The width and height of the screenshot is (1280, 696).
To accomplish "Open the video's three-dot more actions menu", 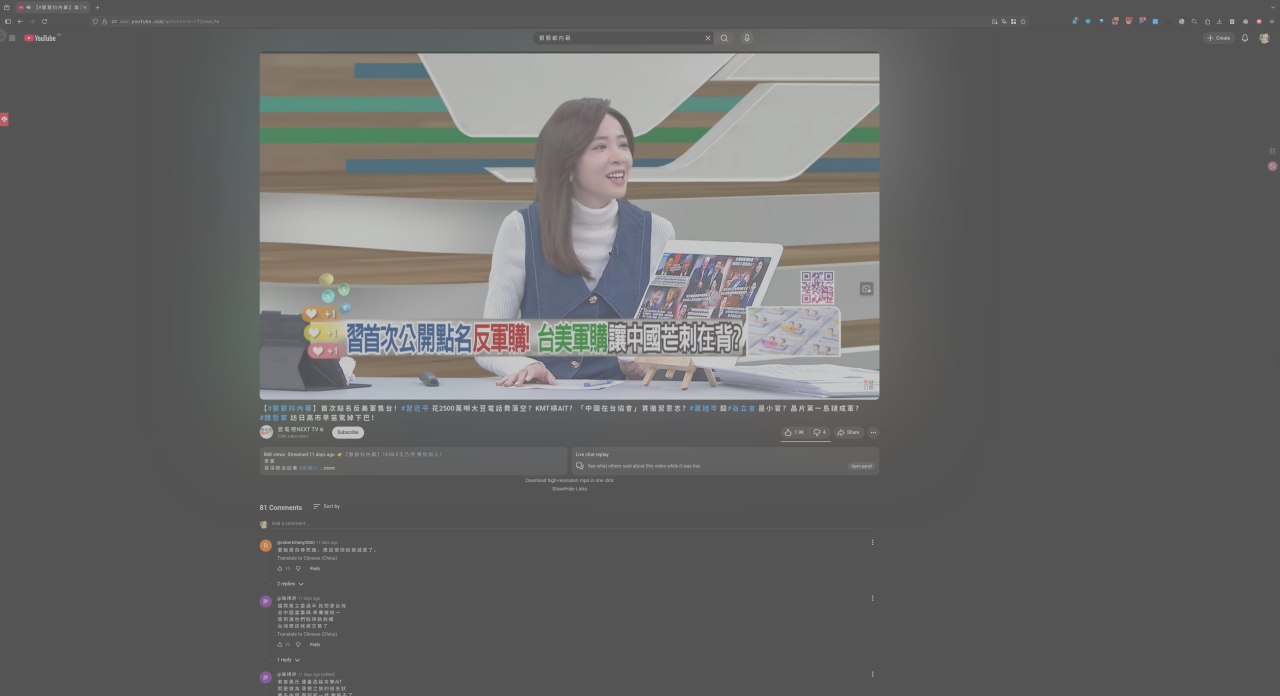I will coord(873,432).
